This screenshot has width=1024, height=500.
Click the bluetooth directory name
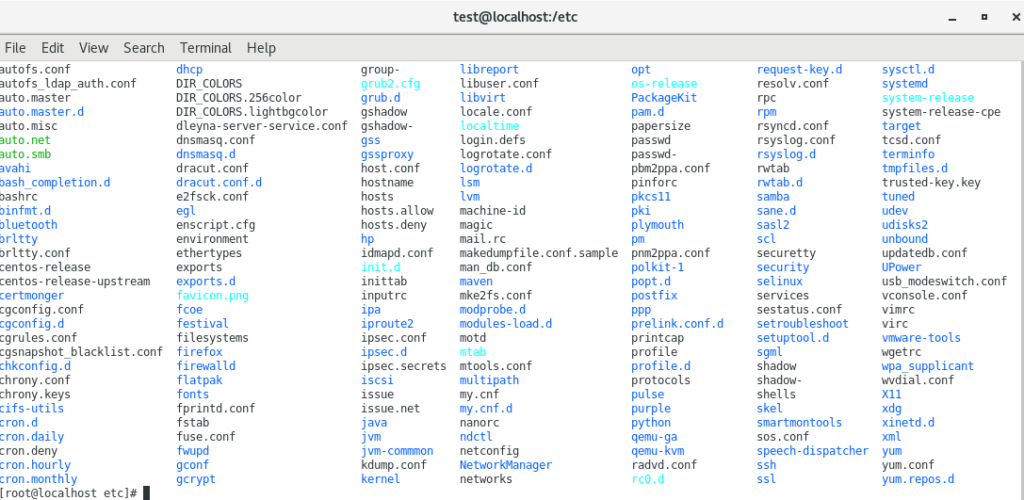[x=29, y=225]
